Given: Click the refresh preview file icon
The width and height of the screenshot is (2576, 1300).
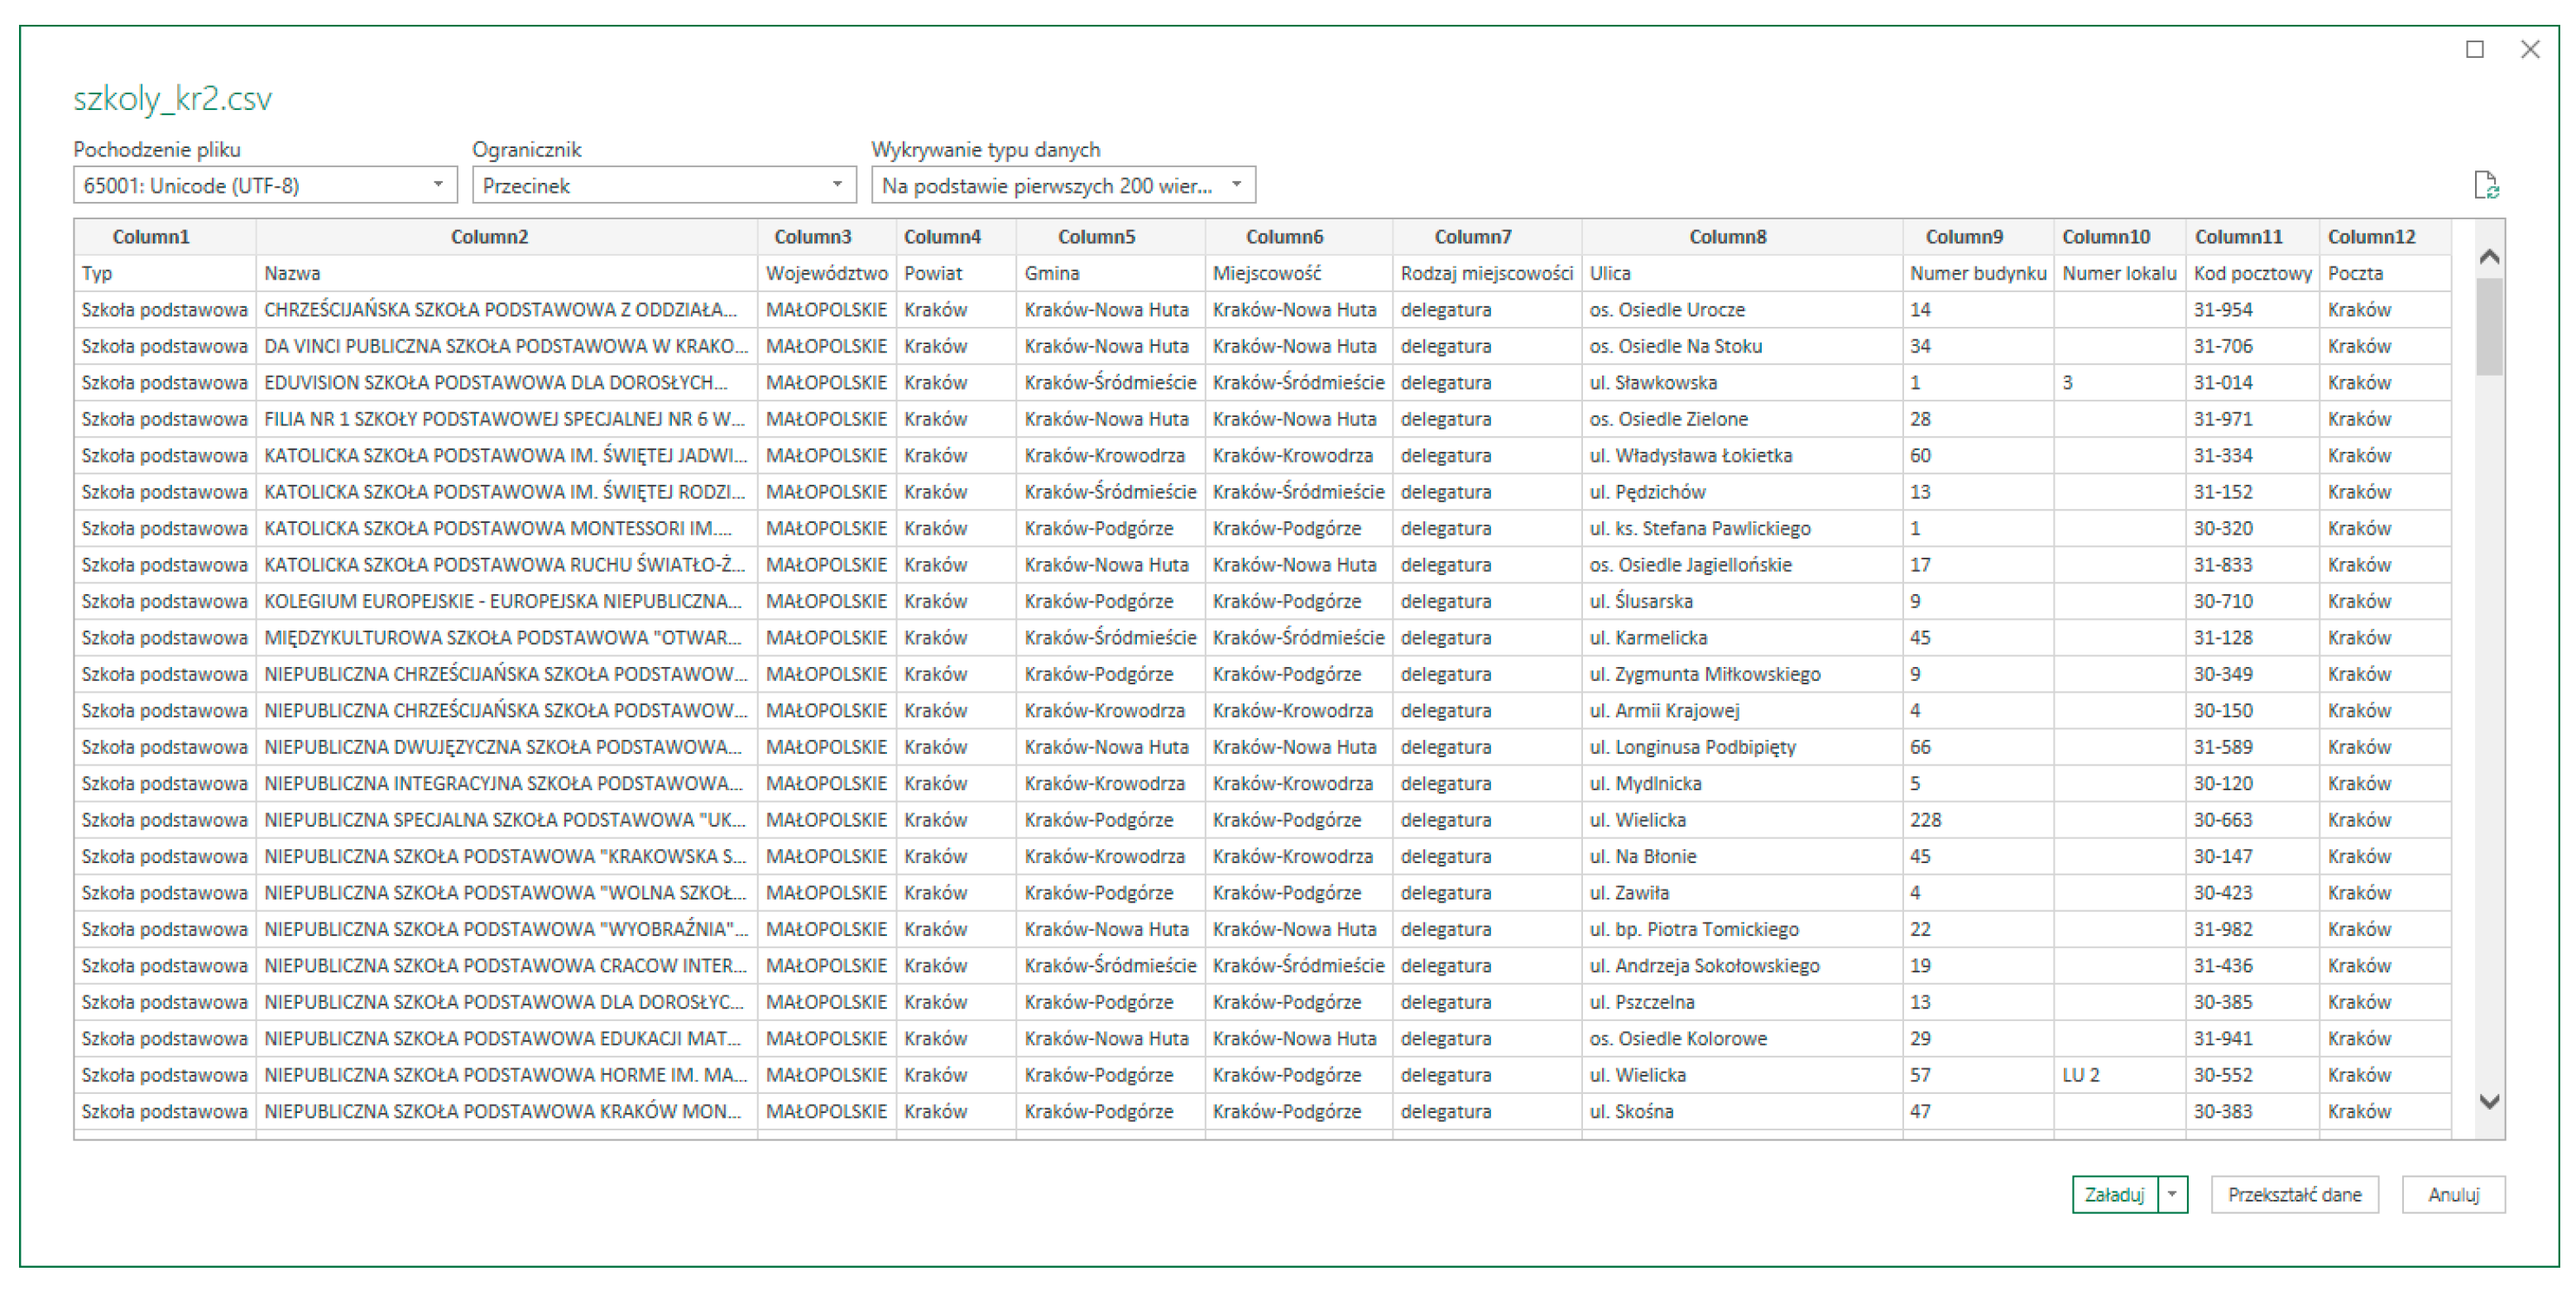Looking at the screenshot, I should (x=2485, y=185).
